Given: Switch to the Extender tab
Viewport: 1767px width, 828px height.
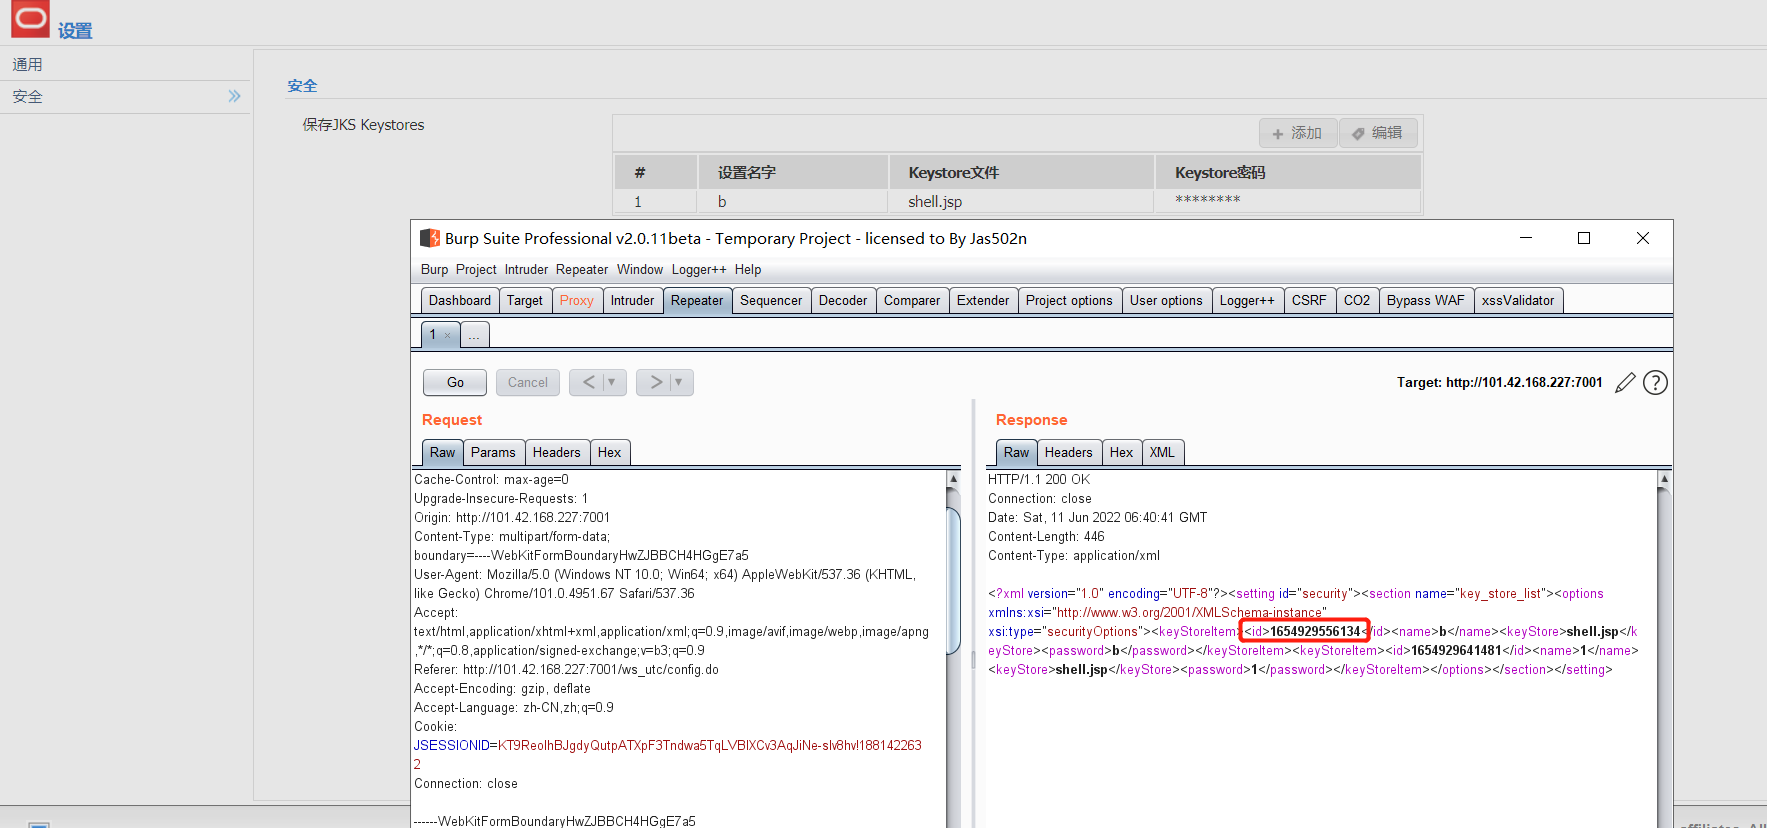Looking at the screenshot, I should (x=983, y=301).
